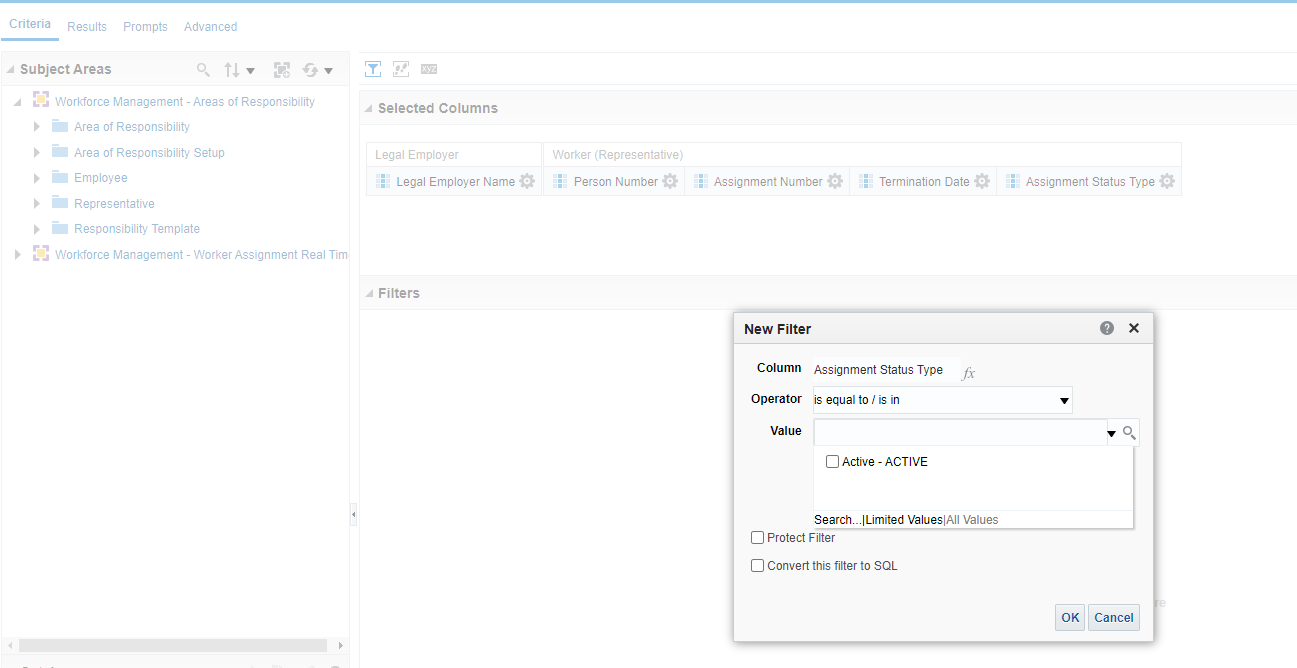
Task: Click the Show/Hide Selection Steps Pane icon
Action: [401, 68]
